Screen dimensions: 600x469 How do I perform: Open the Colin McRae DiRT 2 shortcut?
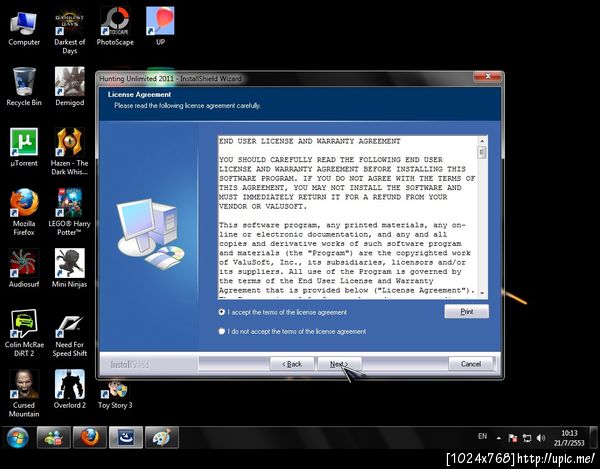click(x=24, y=333)
